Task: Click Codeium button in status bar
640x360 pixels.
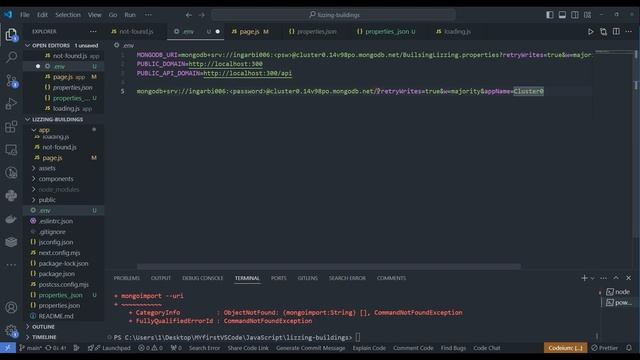Action: tap(565, 348)
